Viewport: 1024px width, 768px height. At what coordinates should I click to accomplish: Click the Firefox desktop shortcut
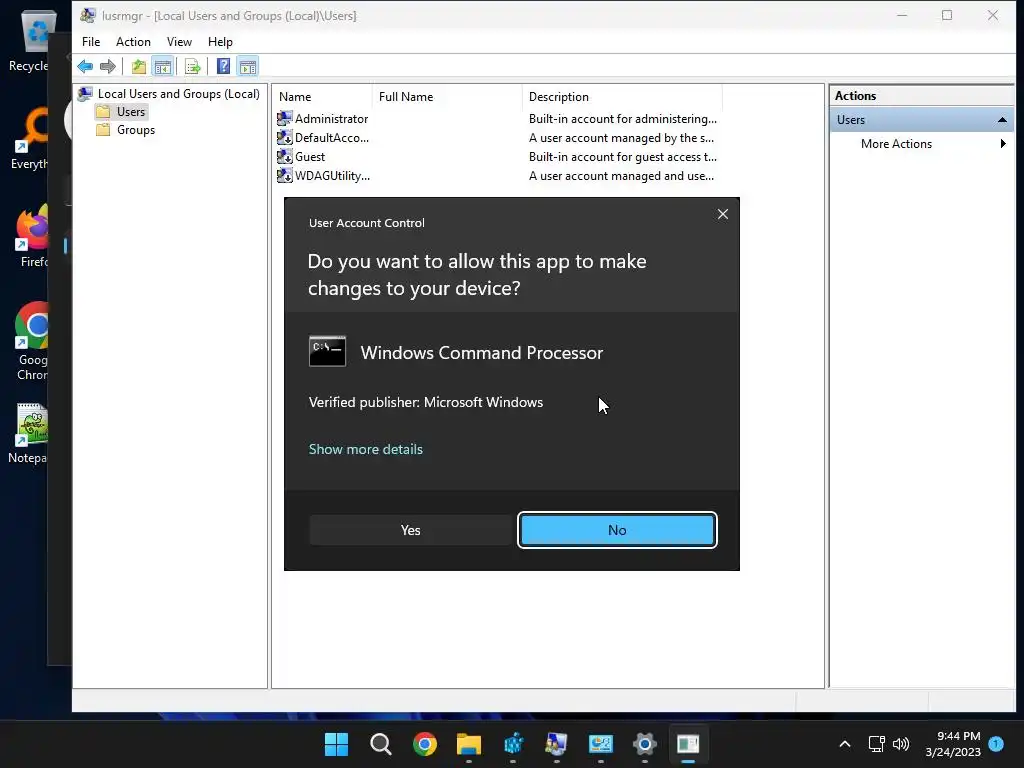pyautogui.click(x=33, y=236)
